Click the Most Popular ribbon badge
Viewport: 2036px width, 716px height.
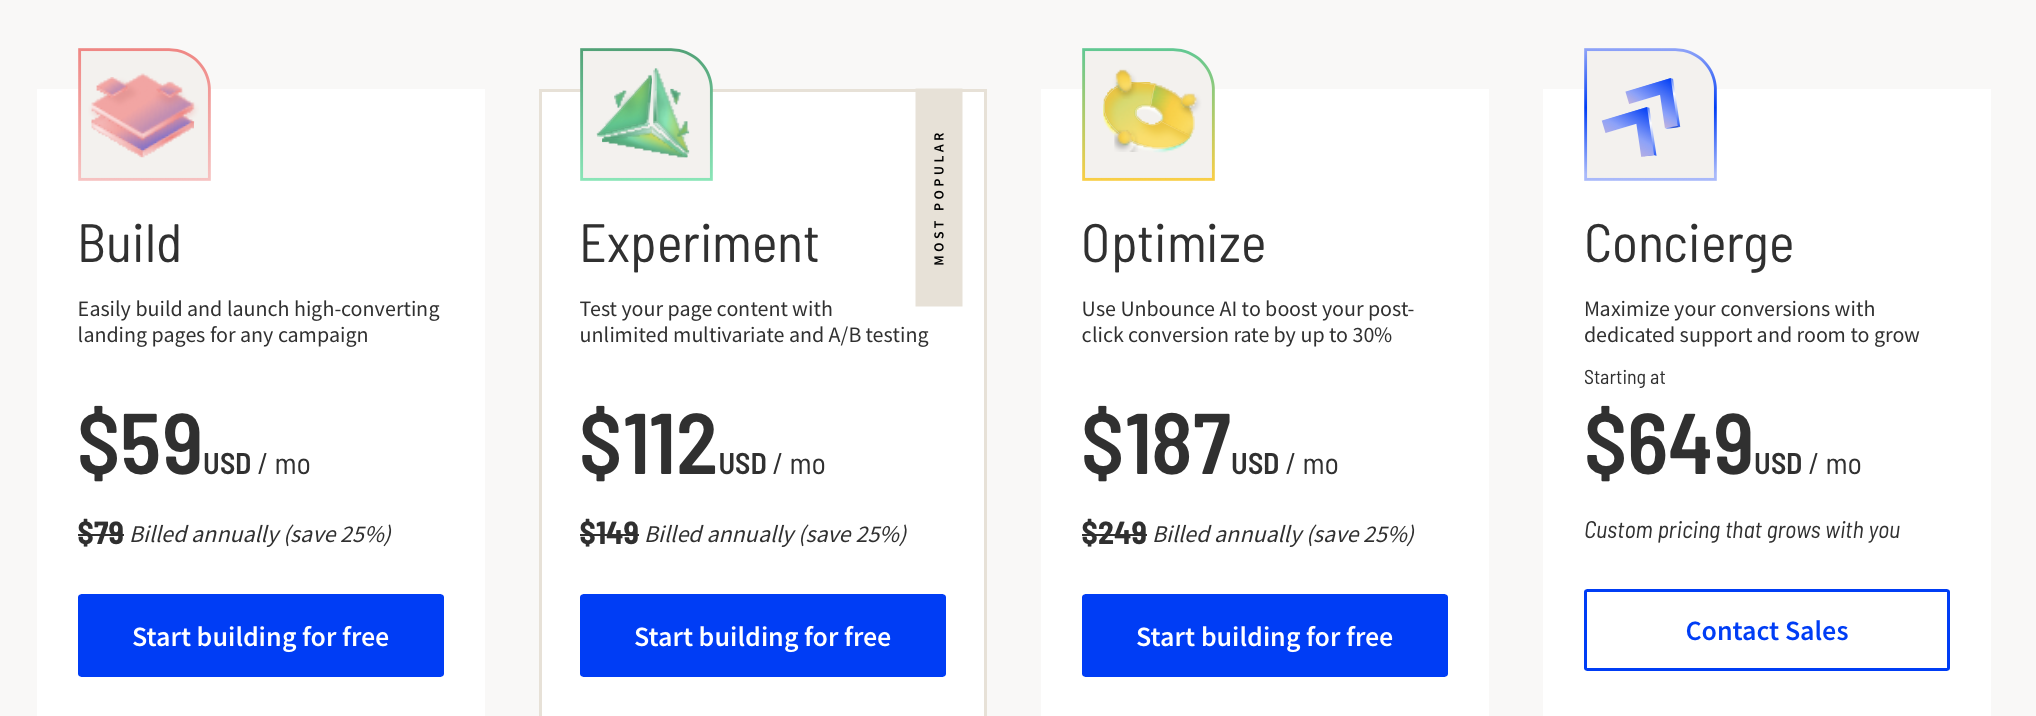point(939,198)
